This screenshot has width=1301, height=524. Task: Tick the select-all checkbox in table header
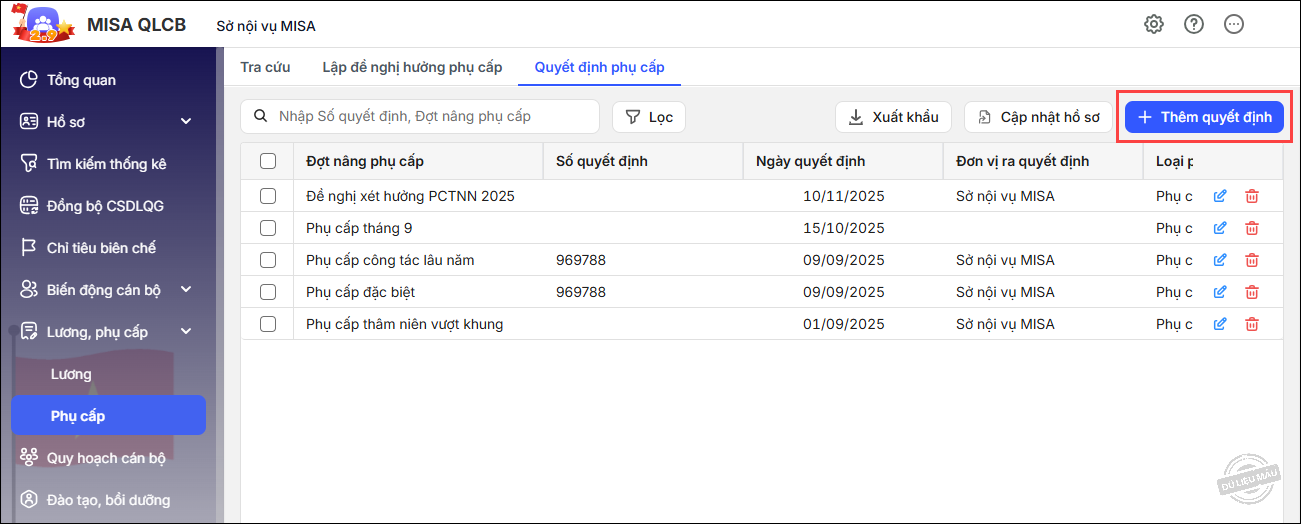pos(267,161)
